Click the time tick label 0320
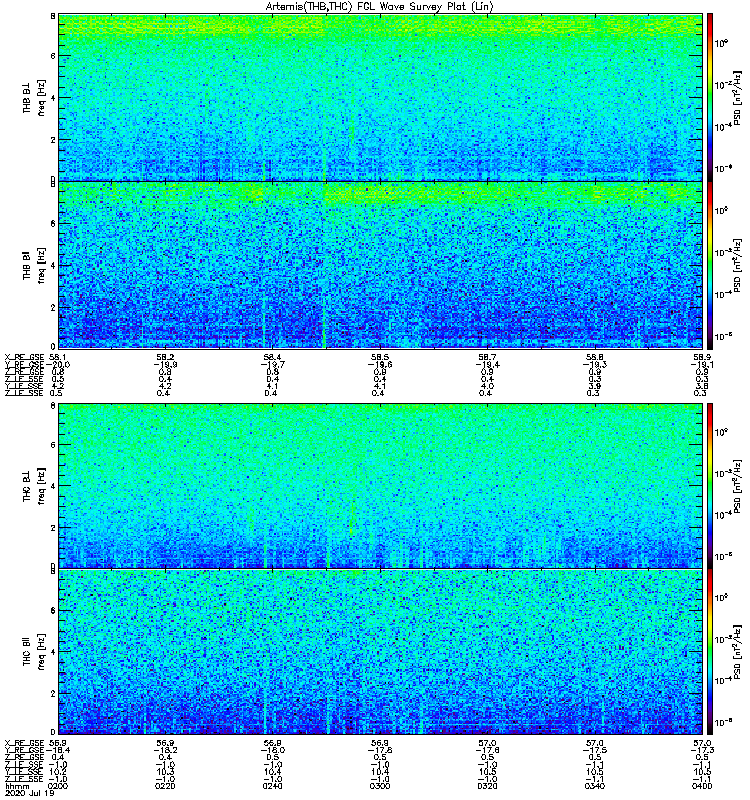The height and width of the screenshot is (800, 750). 487,786
